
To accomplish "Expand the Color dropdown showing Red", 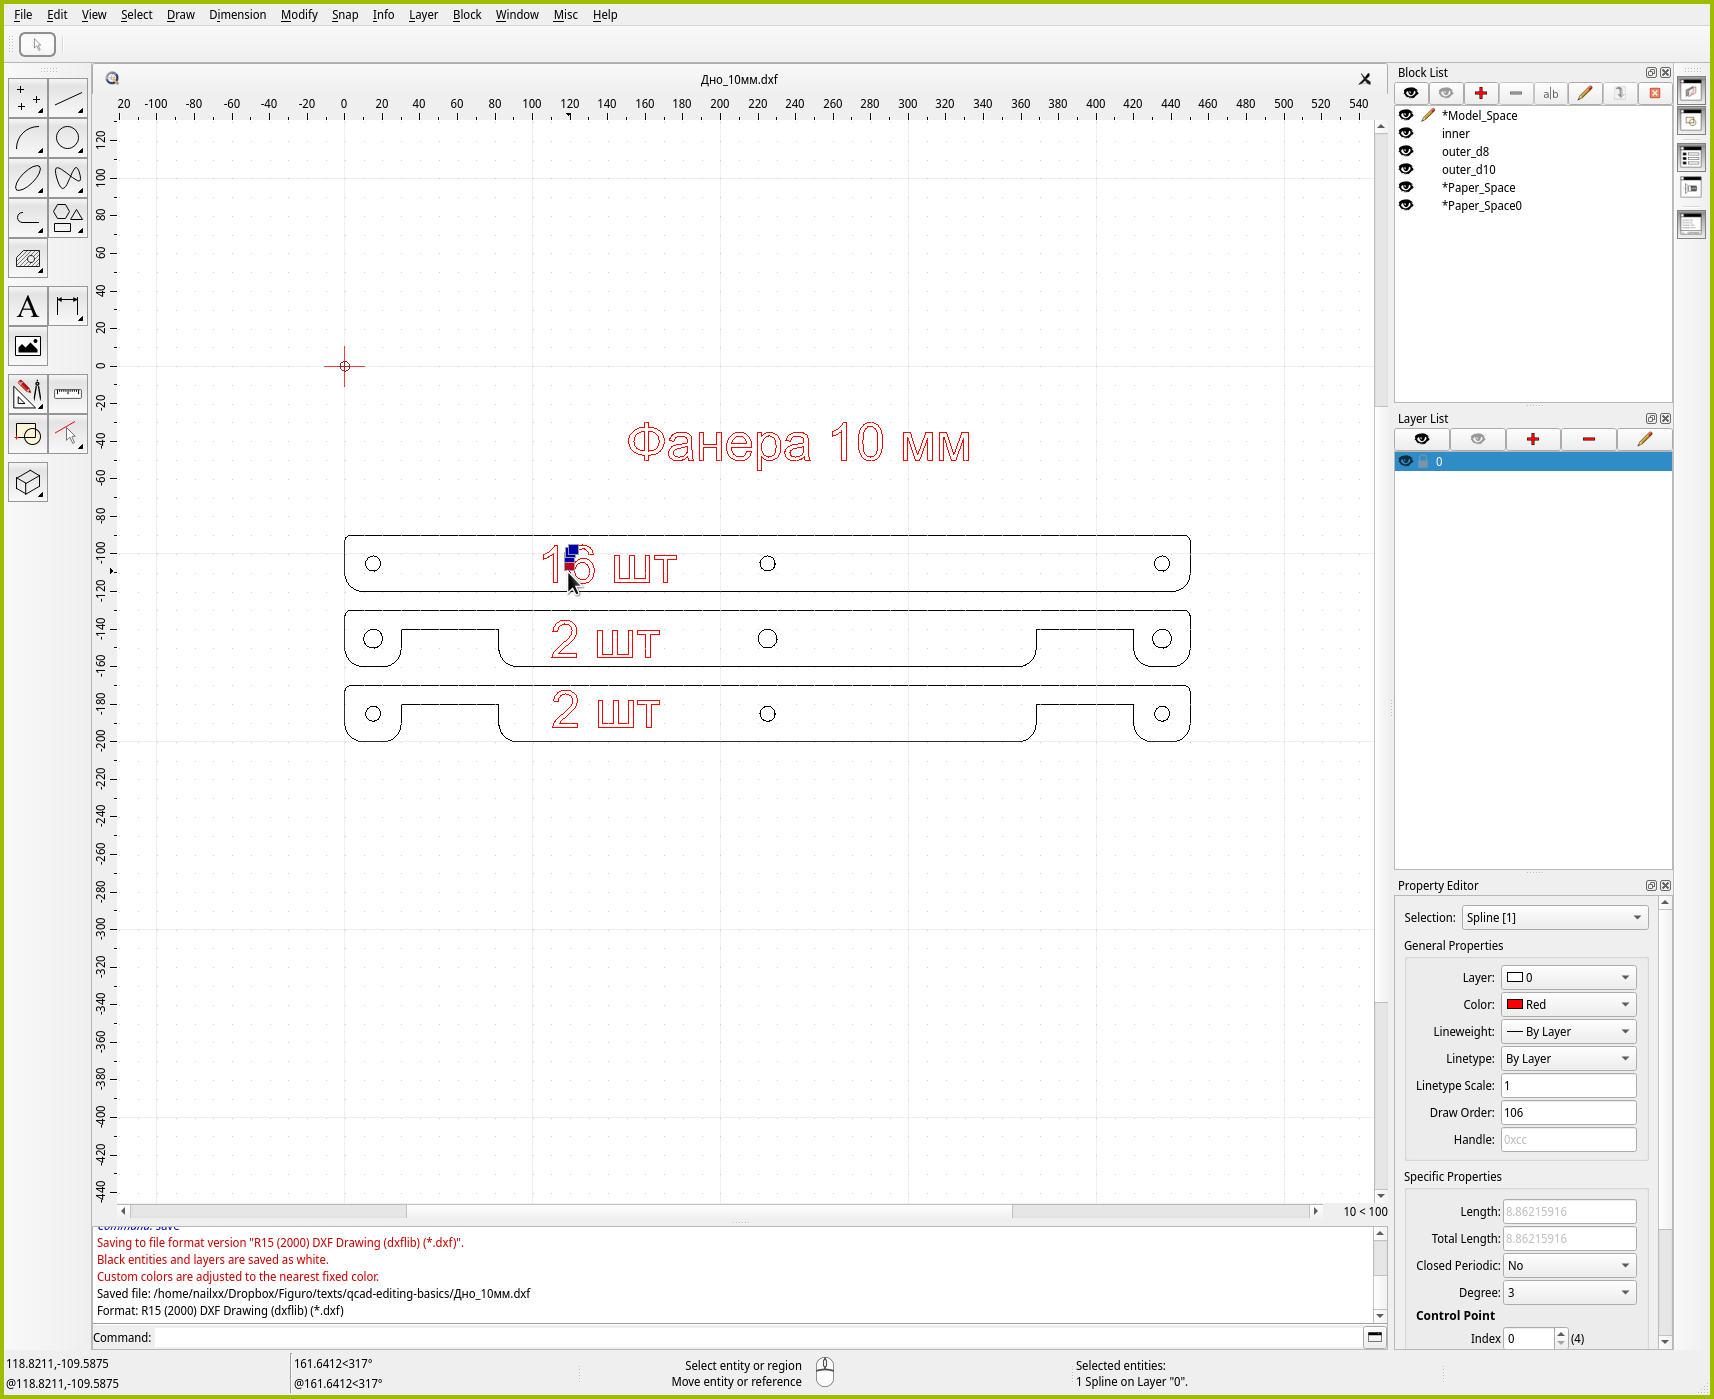I will click(1568, 1004).
